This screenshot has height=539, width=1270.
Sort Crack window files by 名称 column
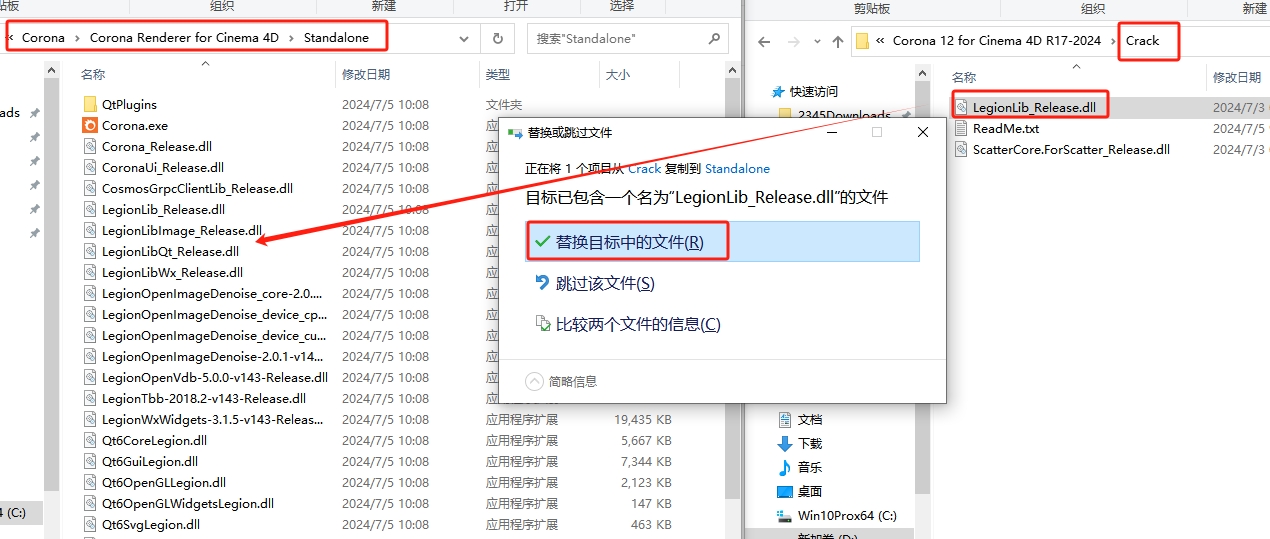click(x=963, y=77)
